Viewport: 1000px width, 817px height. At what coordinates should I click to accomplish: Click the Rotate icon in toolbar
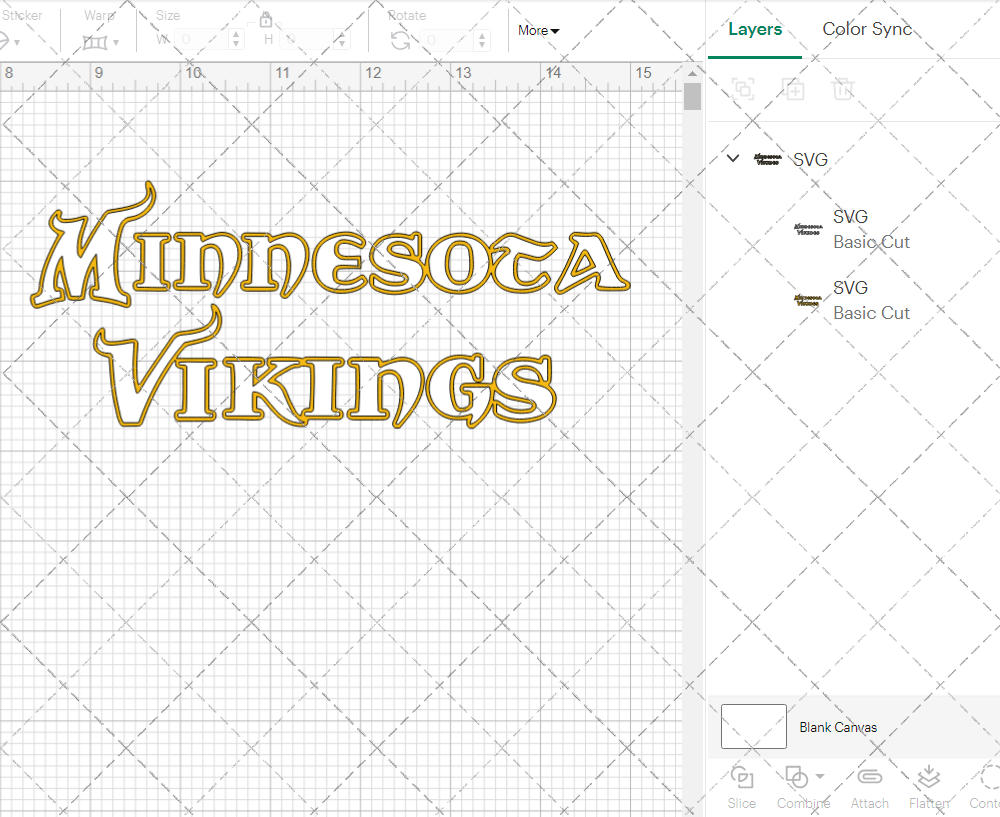click(x=400, y=40)
